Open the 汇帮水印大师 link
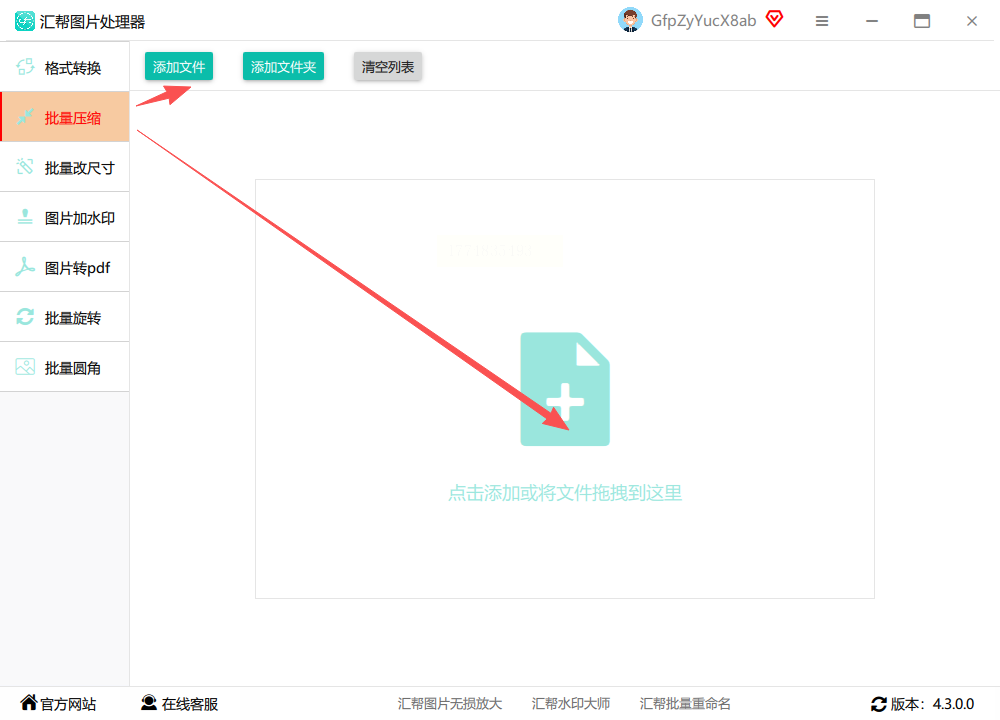Viewport: 1000px width, 720px height. [571, 703]
